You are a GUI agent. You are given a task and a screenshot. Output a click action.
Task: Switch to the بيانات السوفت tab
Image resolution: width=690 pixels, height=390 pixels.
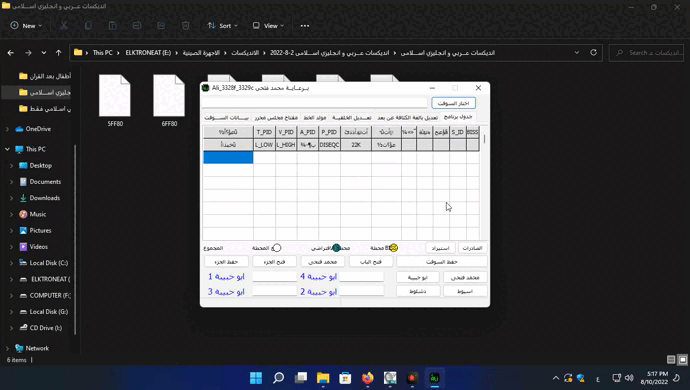coord(227,118)
